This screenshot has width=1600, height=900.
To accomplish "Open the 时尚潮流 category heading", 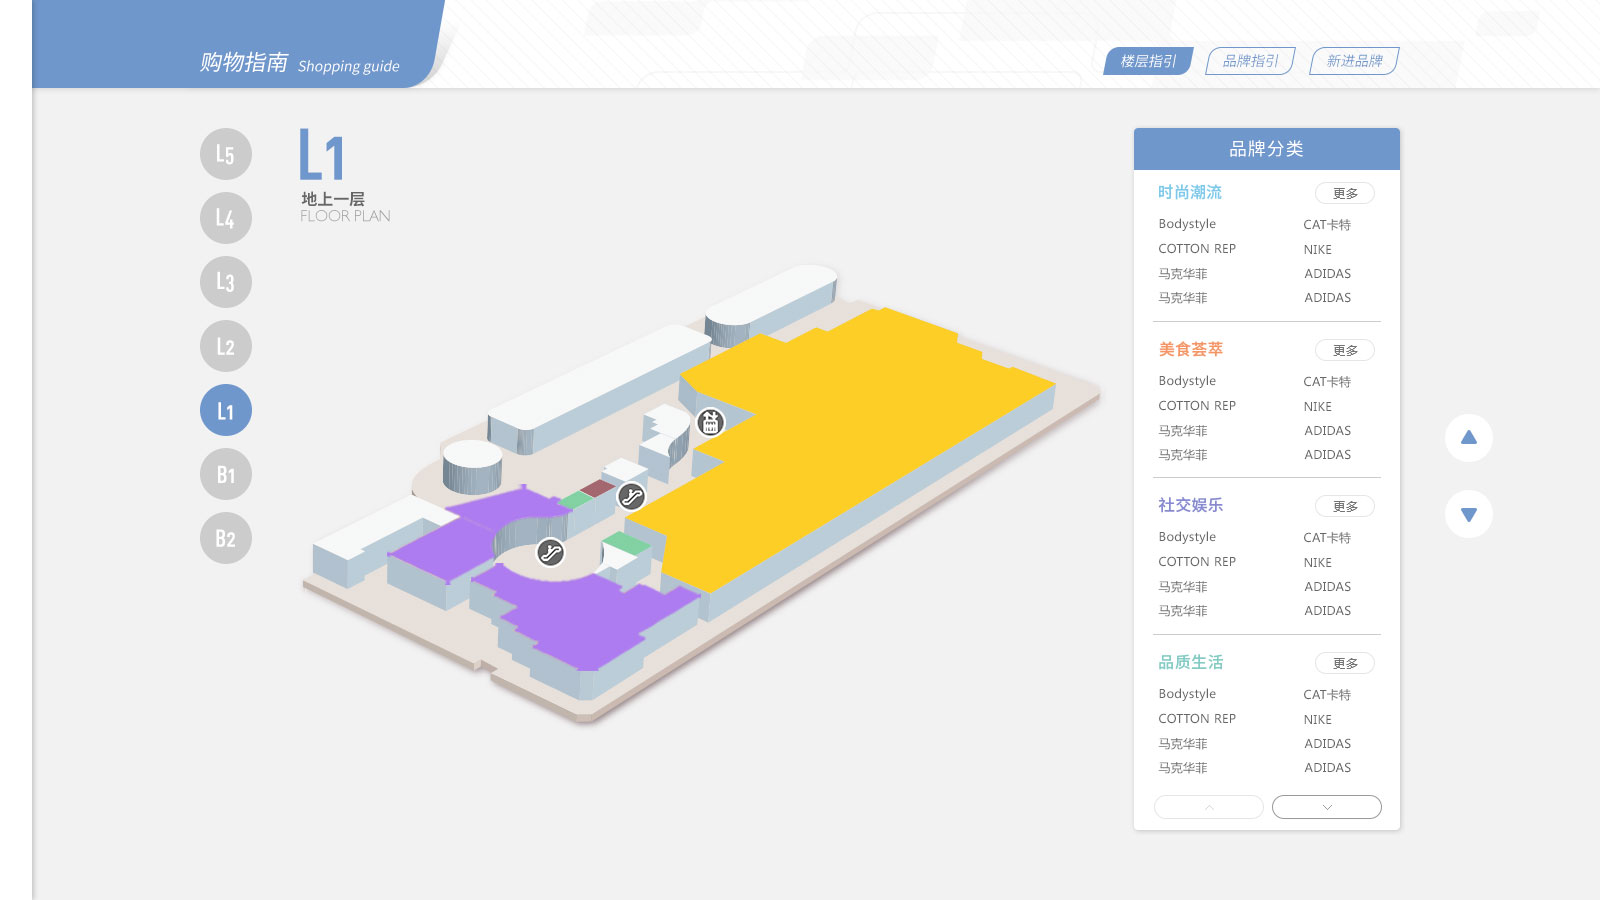I will click(1190, 192).
